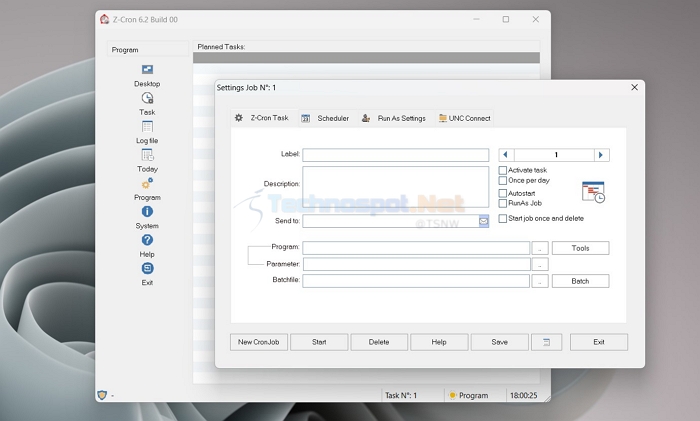The image size is (700, 421).
Task: Click the Delete button
Action: [x=379, y=342]
